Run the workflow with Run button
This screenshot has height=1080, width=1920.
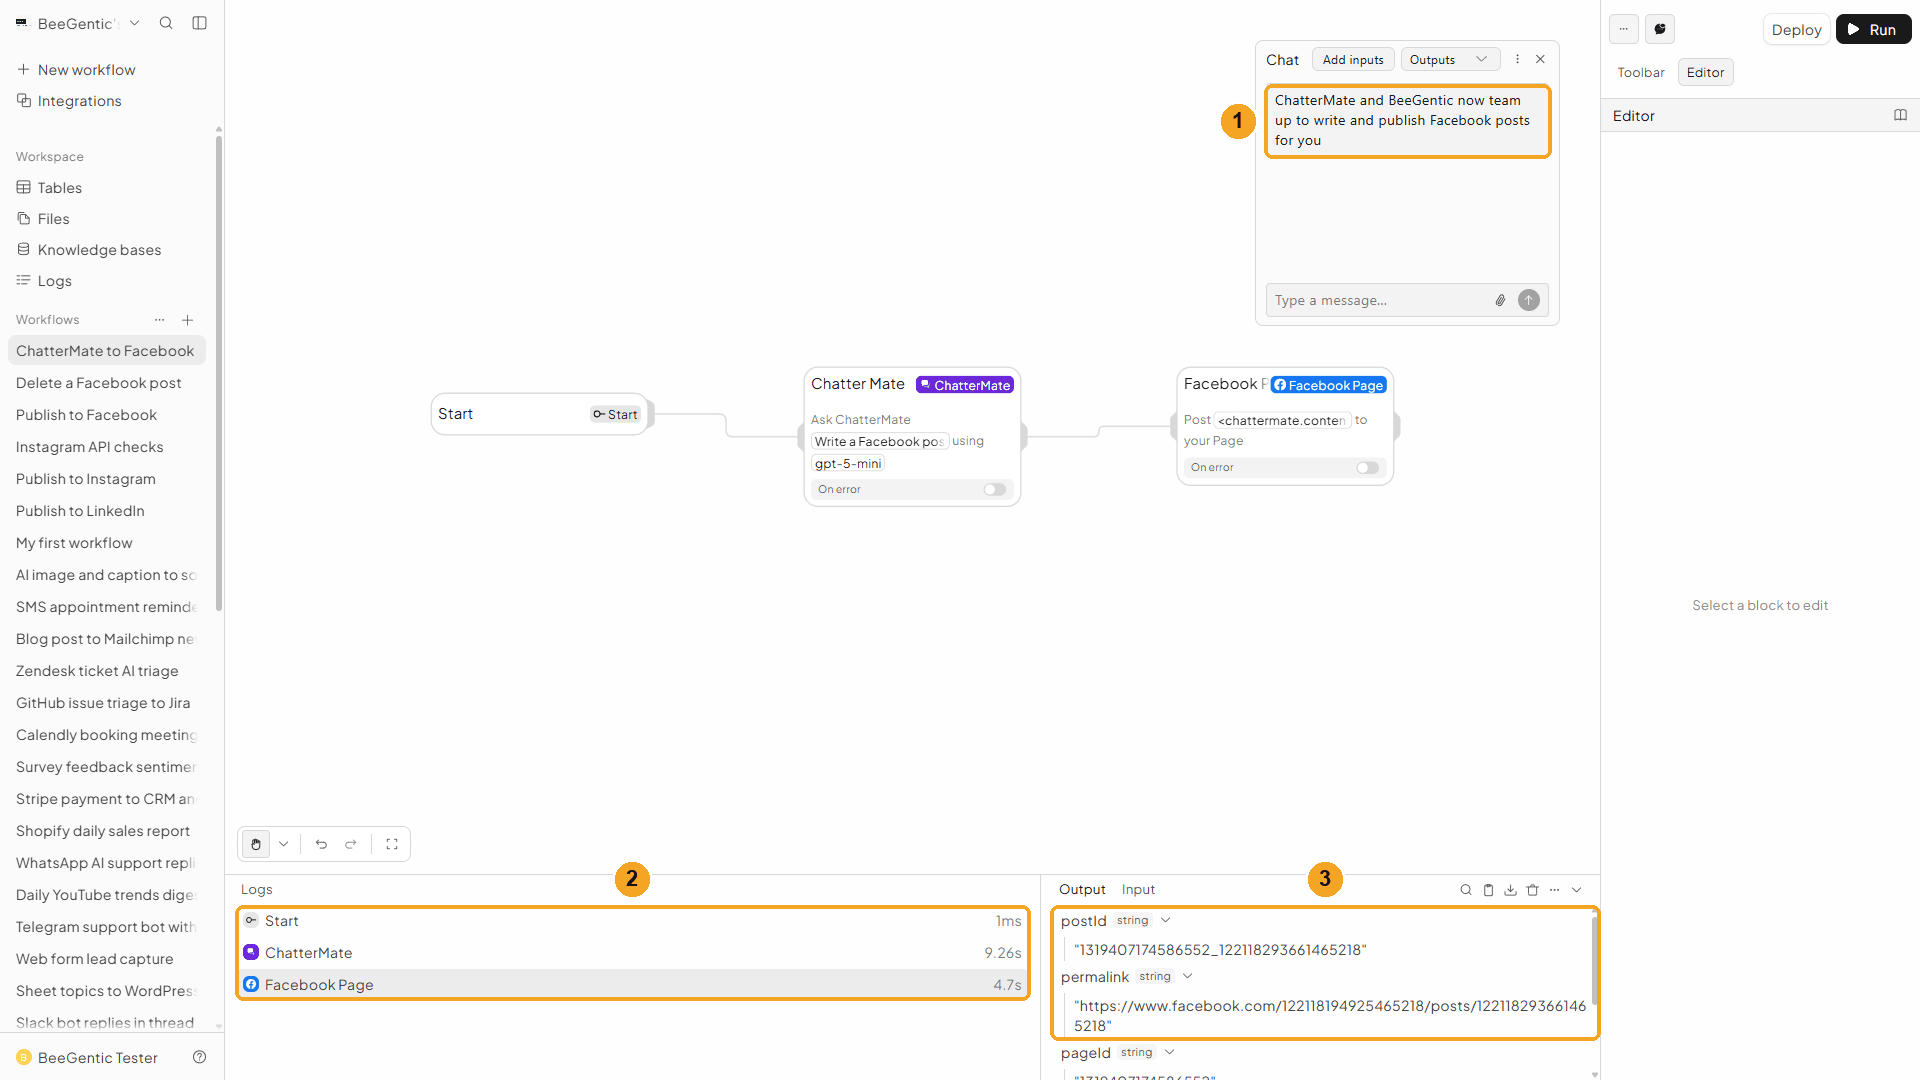point(1873,29)
